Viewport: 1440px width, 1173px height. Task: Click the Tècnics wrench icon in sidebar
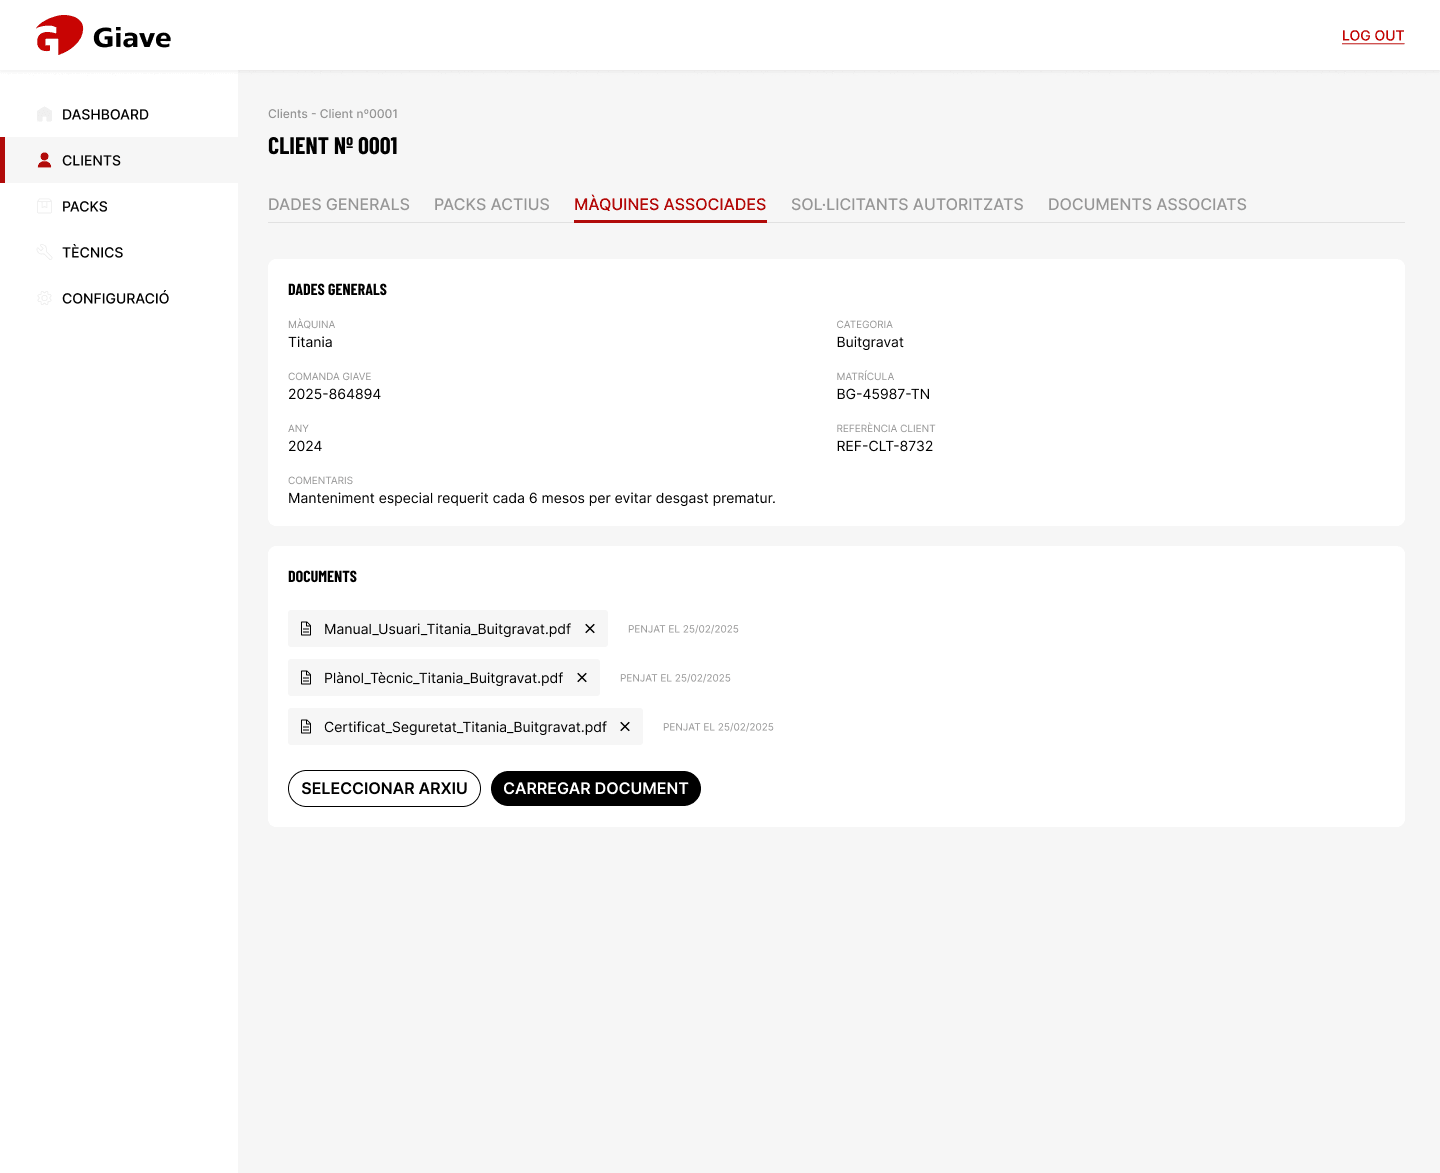point(44,252)
